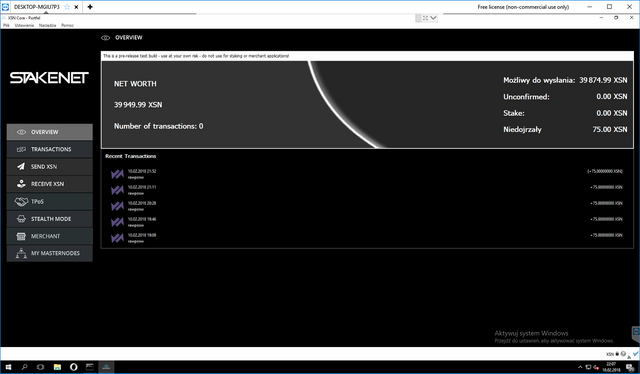640x374 pixels.
Task: Click the TeamViewer side panel tab
Action: click(636, 334)
